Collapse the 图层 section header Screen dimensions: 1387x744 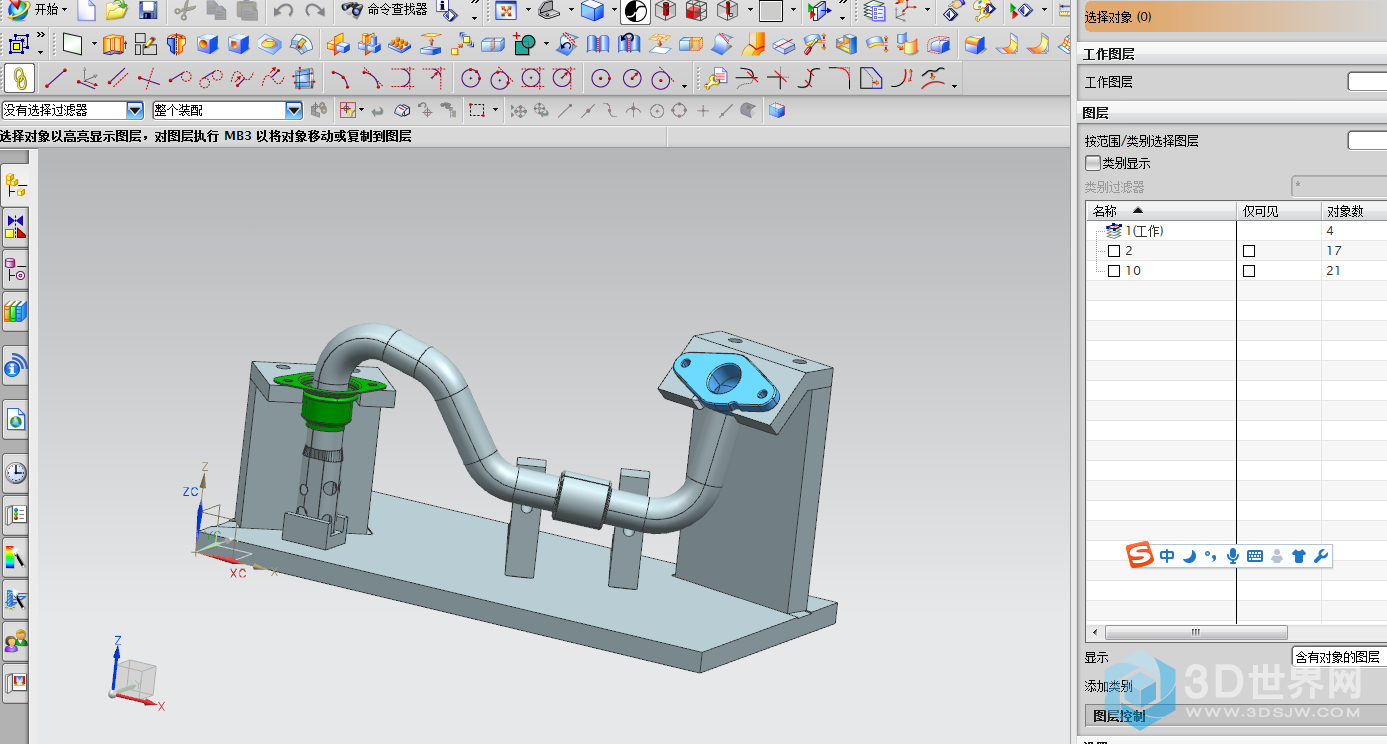pos(1234,114)
